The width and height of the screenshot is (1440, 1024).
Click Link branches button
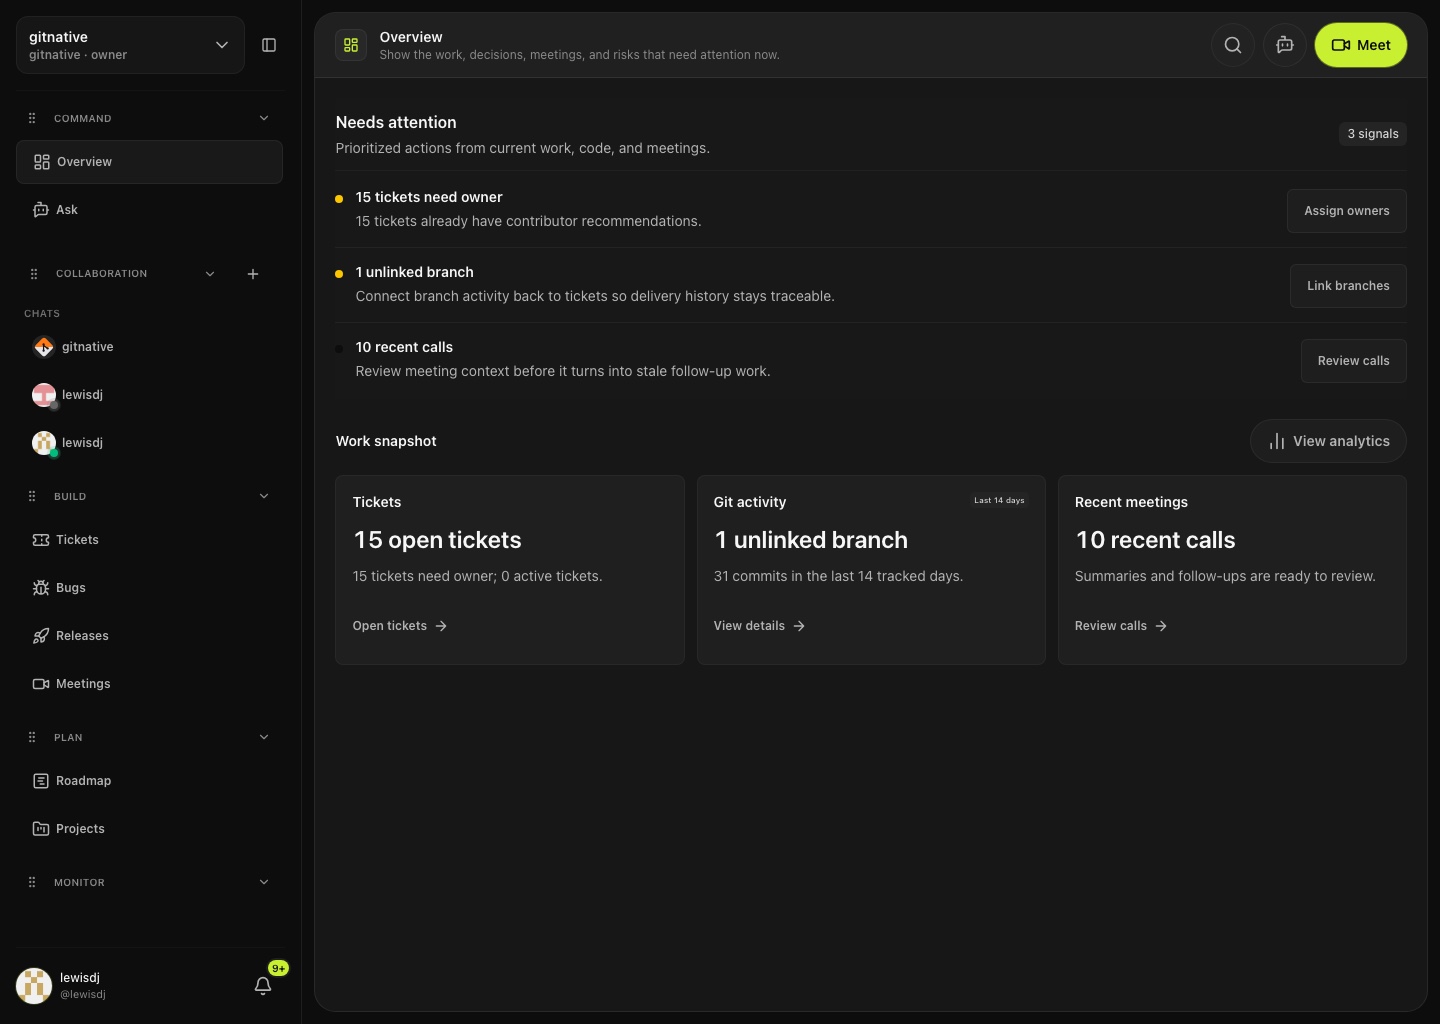(x=1348, y=286)
